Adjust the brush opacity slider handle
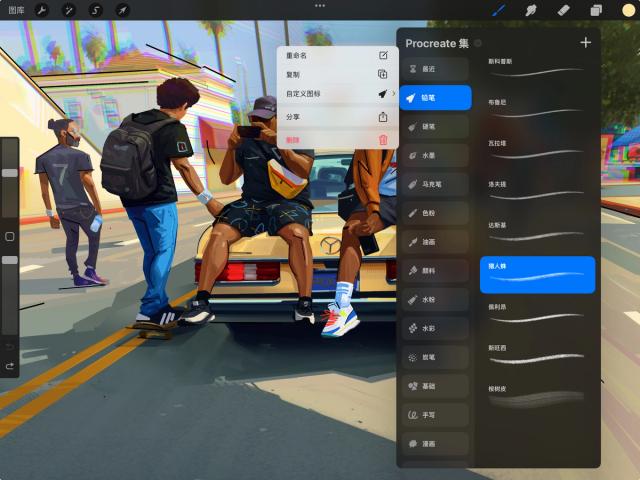Screen dimensions: 640x480 [10, 260]
